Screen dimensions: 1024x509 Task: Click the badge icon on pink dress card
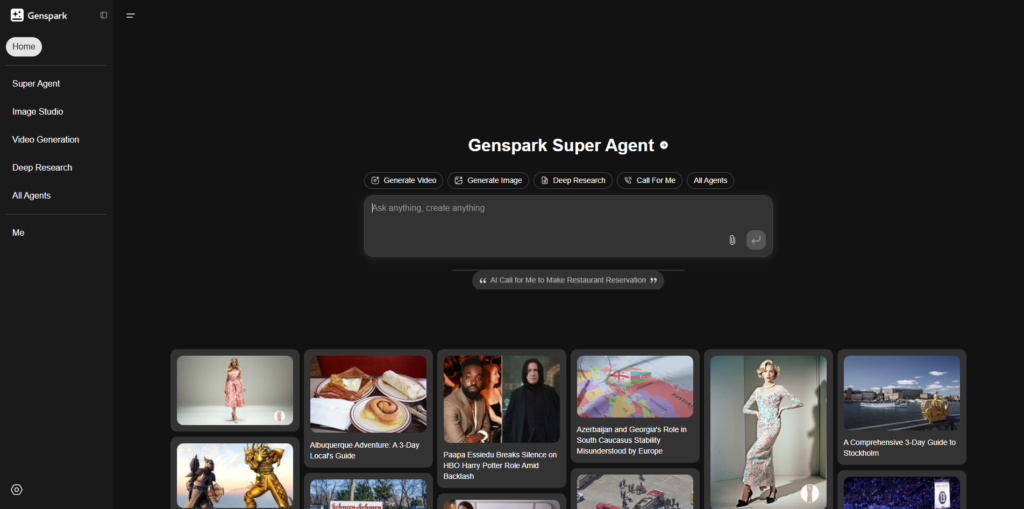[280, 416]
